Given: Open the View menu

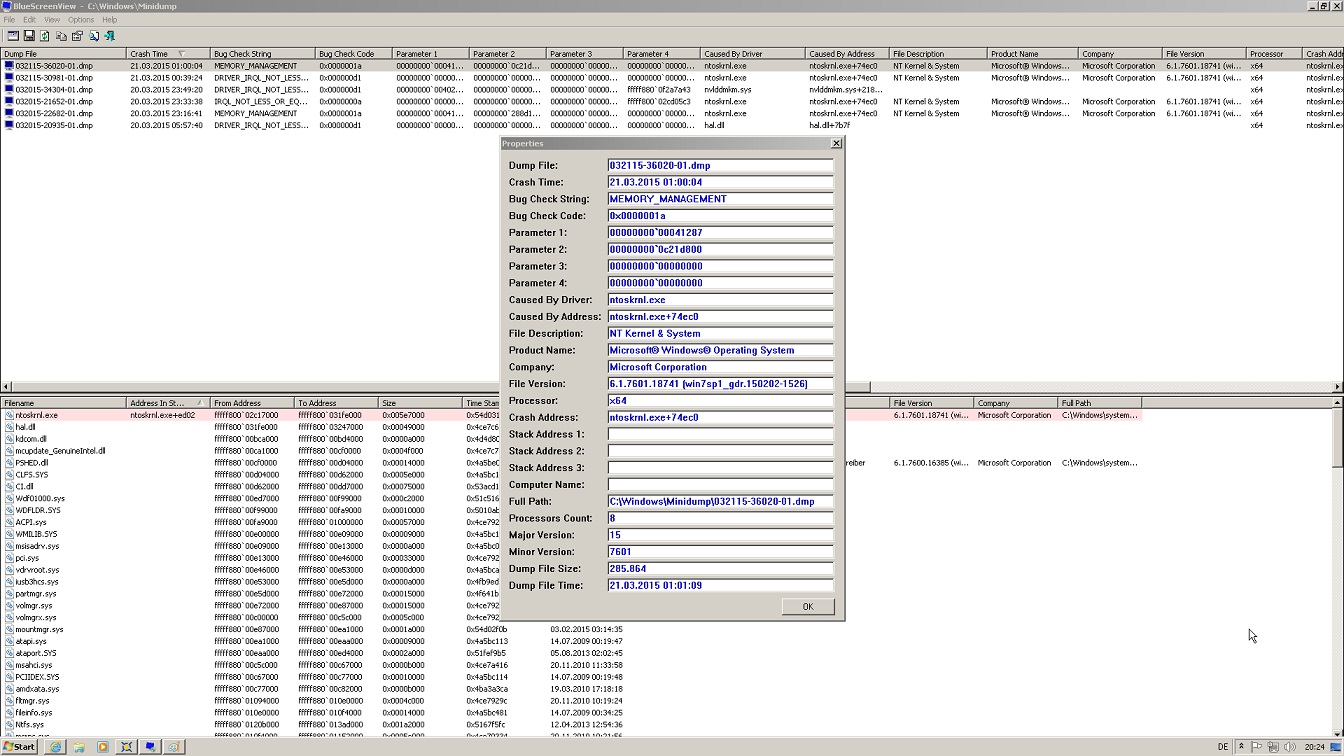Looking at the screenshot, I should [x=53, y=19].
